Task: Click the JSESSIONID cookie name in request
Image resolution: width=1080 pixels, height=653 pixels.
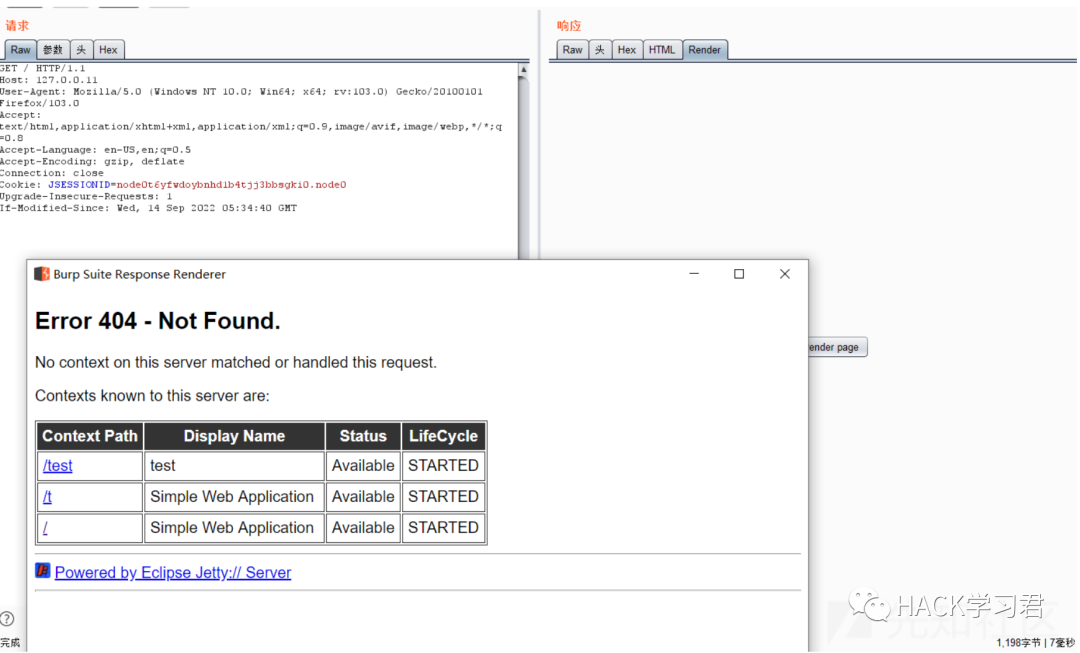Action: [79, 185]
